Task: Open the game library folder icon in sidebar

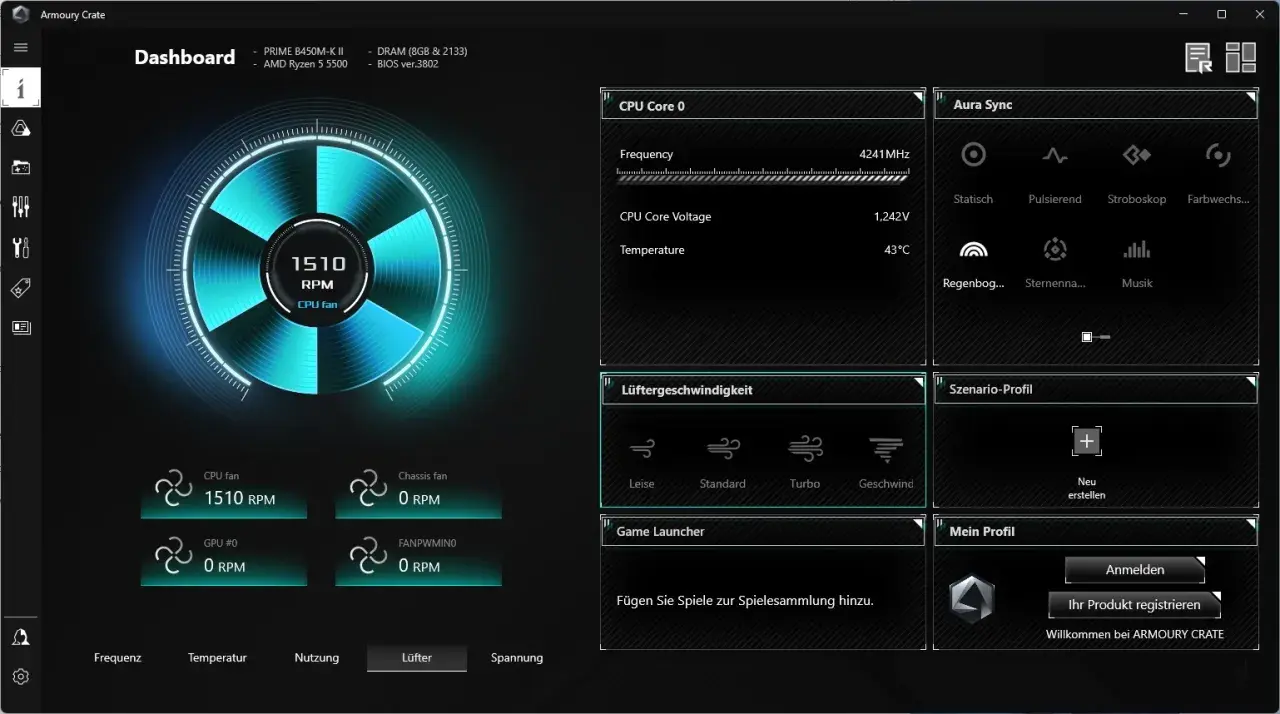Action: [21, 167]
